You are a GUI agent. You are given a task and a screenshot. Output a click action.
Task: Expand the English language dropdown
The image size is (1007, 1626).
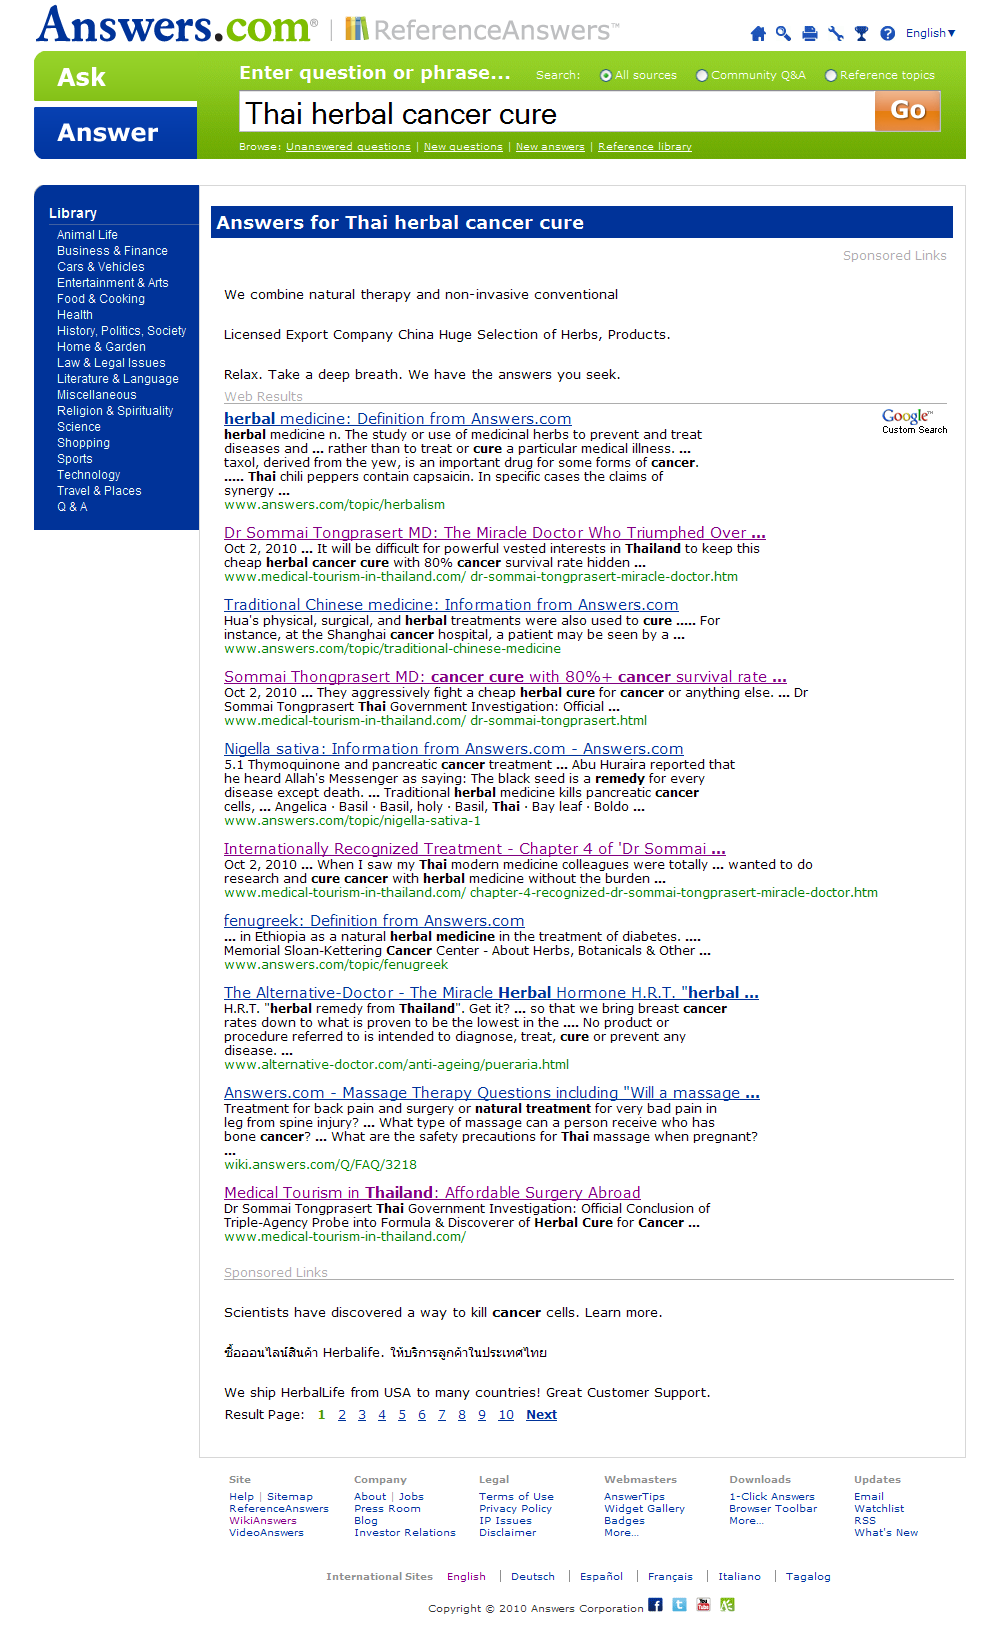930,33
